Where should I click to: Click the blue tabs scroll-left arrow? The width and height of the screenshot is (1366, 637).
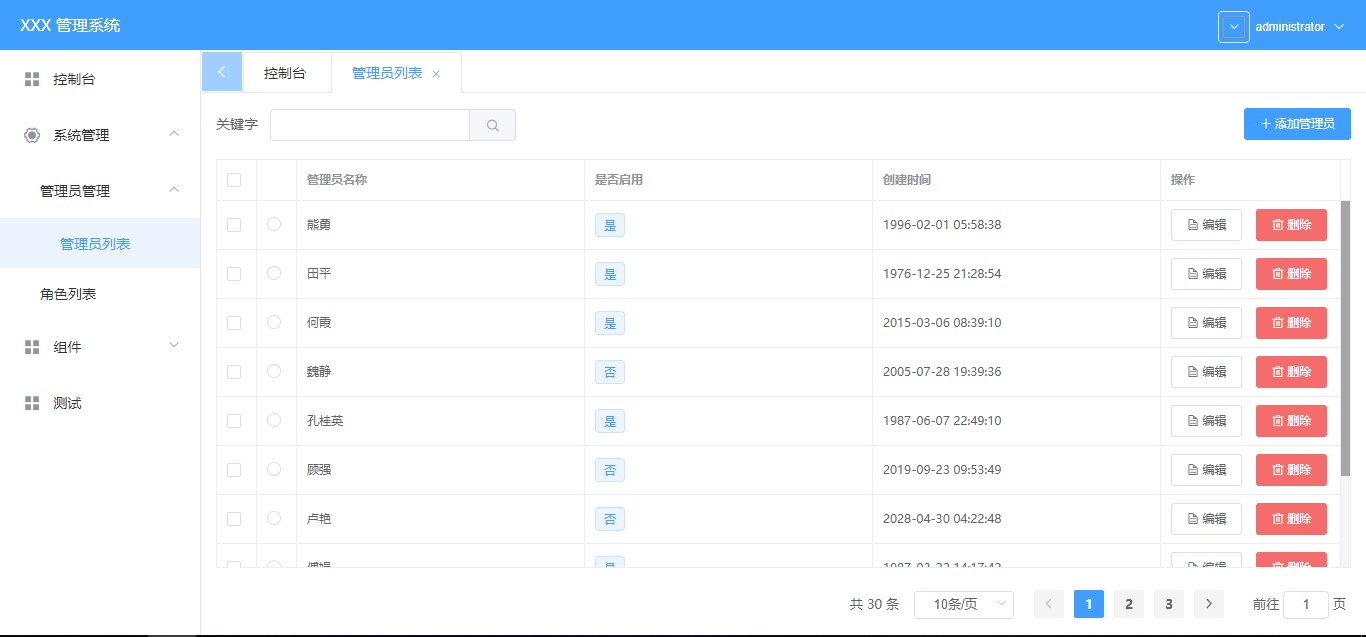click(222, 72)
